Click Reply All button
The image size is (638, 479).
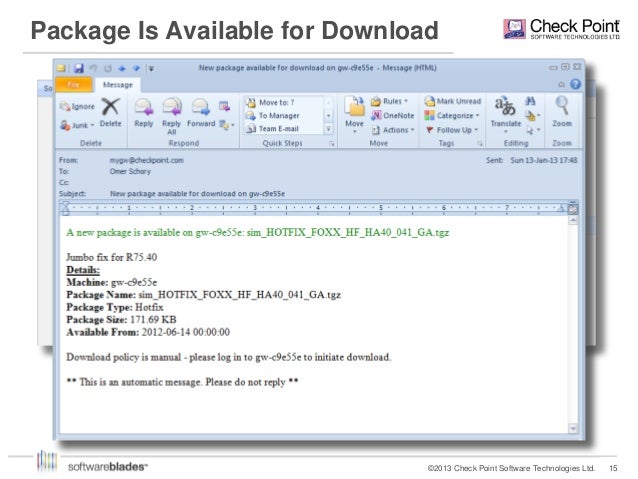click(x=171, y=116)
